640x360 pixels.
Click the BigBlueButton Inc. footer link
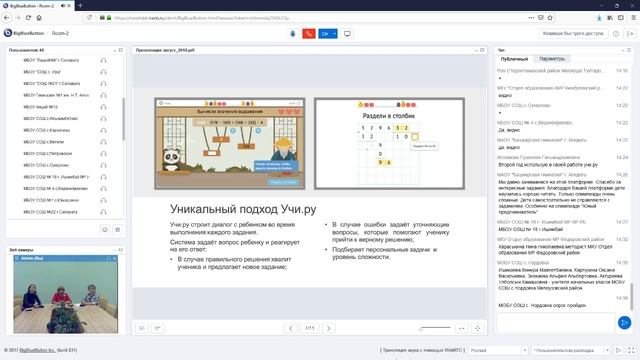click(38, 350)
